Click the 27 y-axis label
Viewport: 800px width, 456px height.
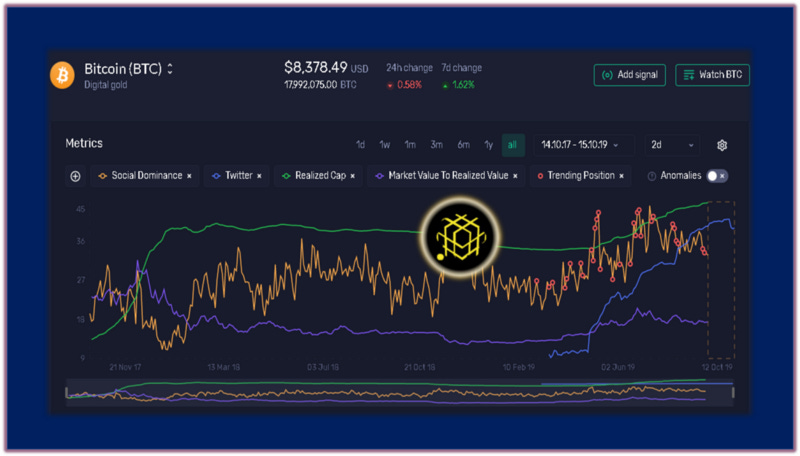[x=81, y=280]
